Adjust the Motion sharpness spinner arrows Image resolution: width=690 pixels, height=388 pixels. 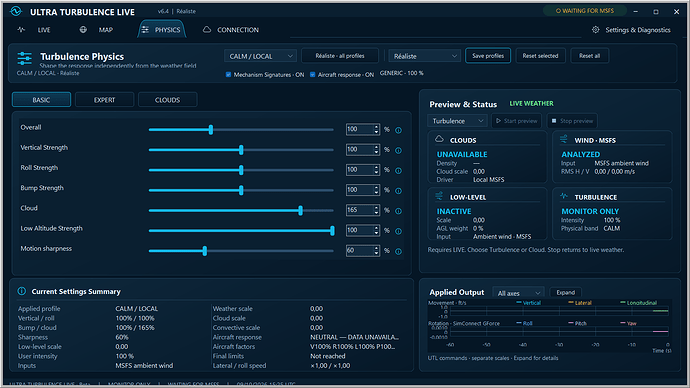click(x=376, y=251)
